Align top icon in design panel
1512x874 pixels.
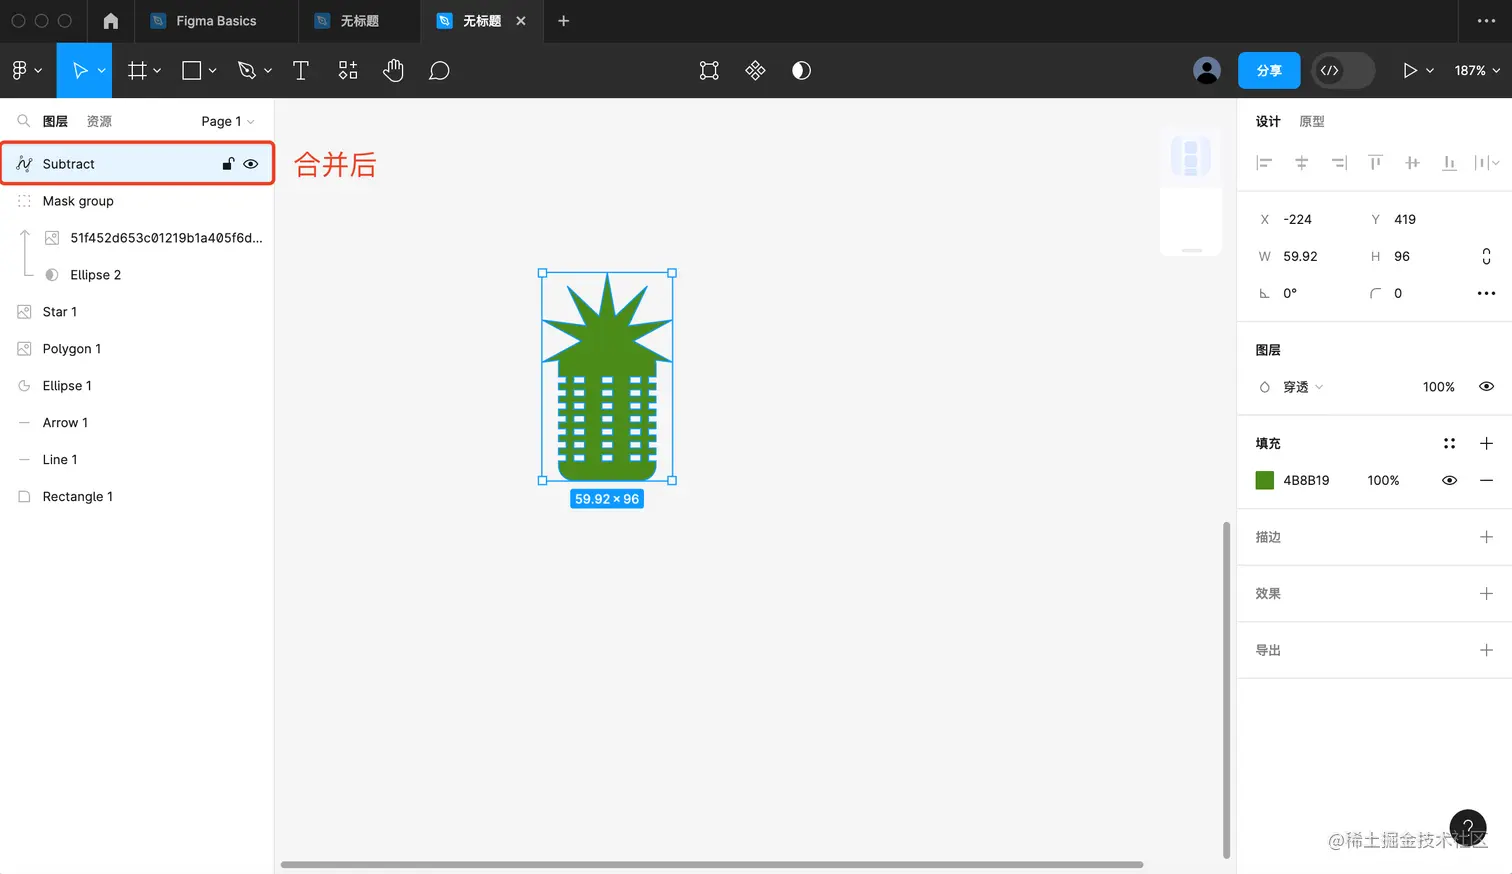tap(1375, 163)
